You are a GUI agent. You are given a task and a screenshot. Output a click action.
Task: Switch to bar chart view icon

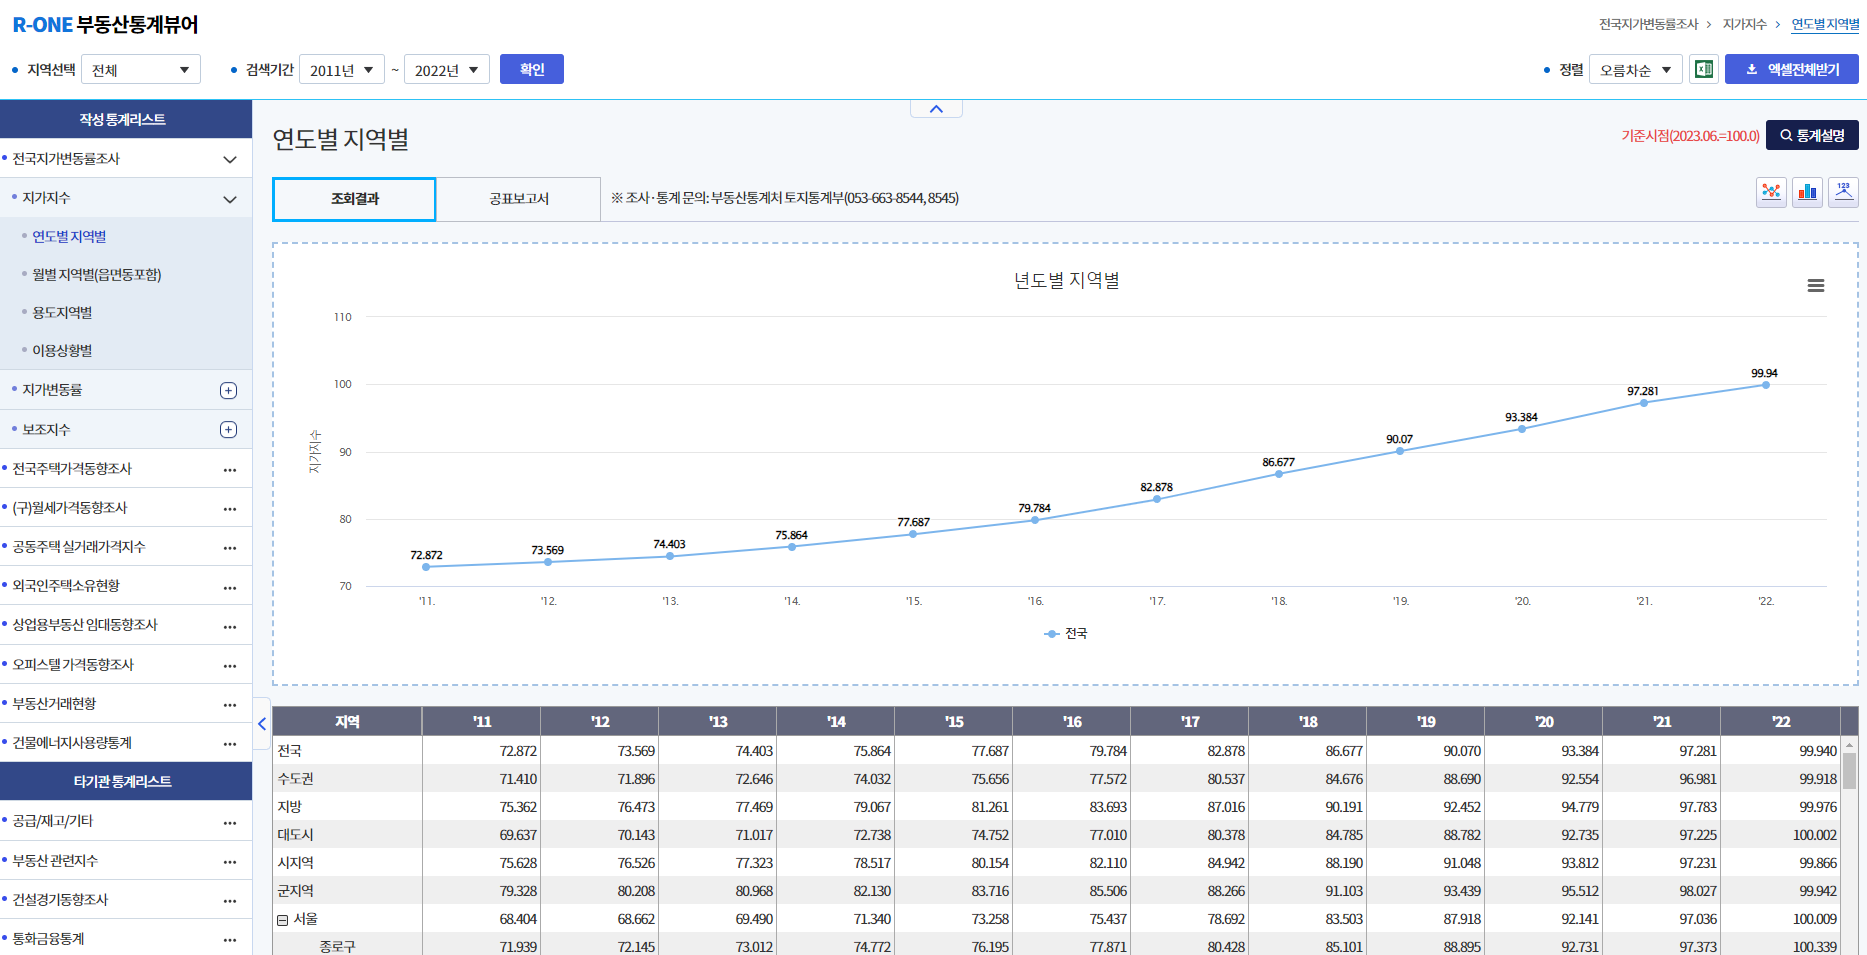(x=1807, y=192)
